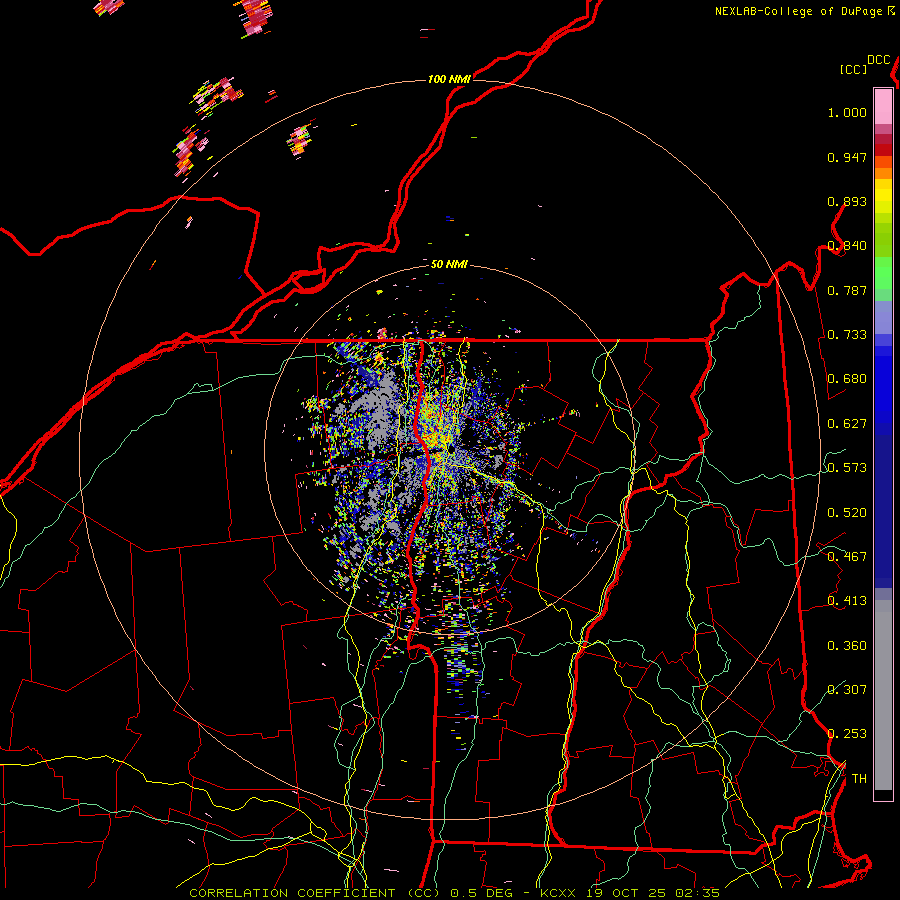Click the red band of the color bar

click(x=883, y=150)
